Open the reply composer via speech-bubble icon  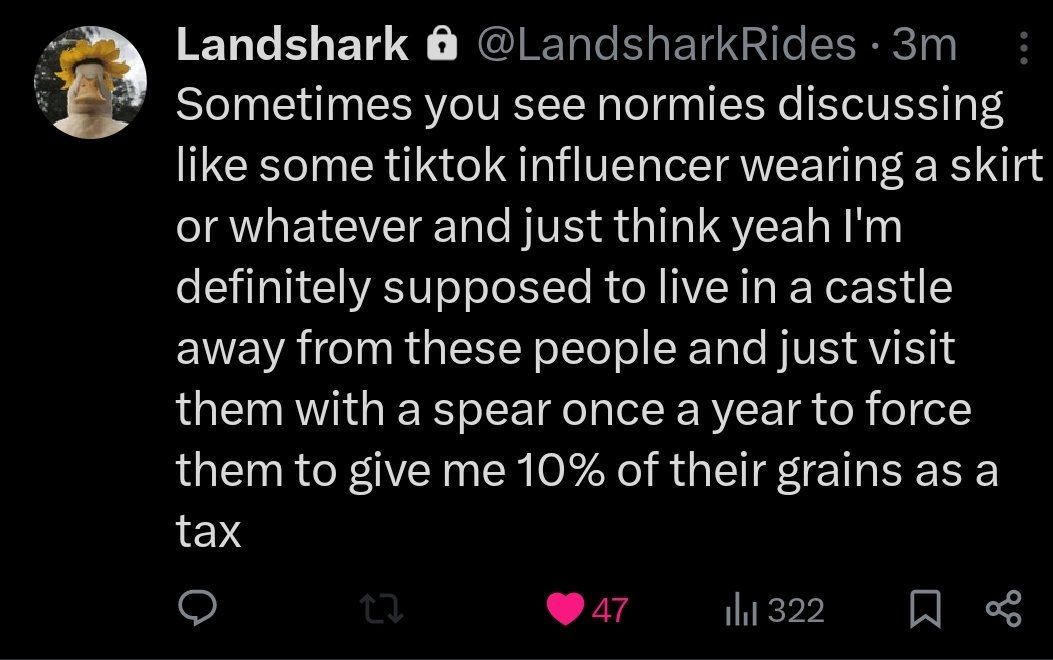197,609
